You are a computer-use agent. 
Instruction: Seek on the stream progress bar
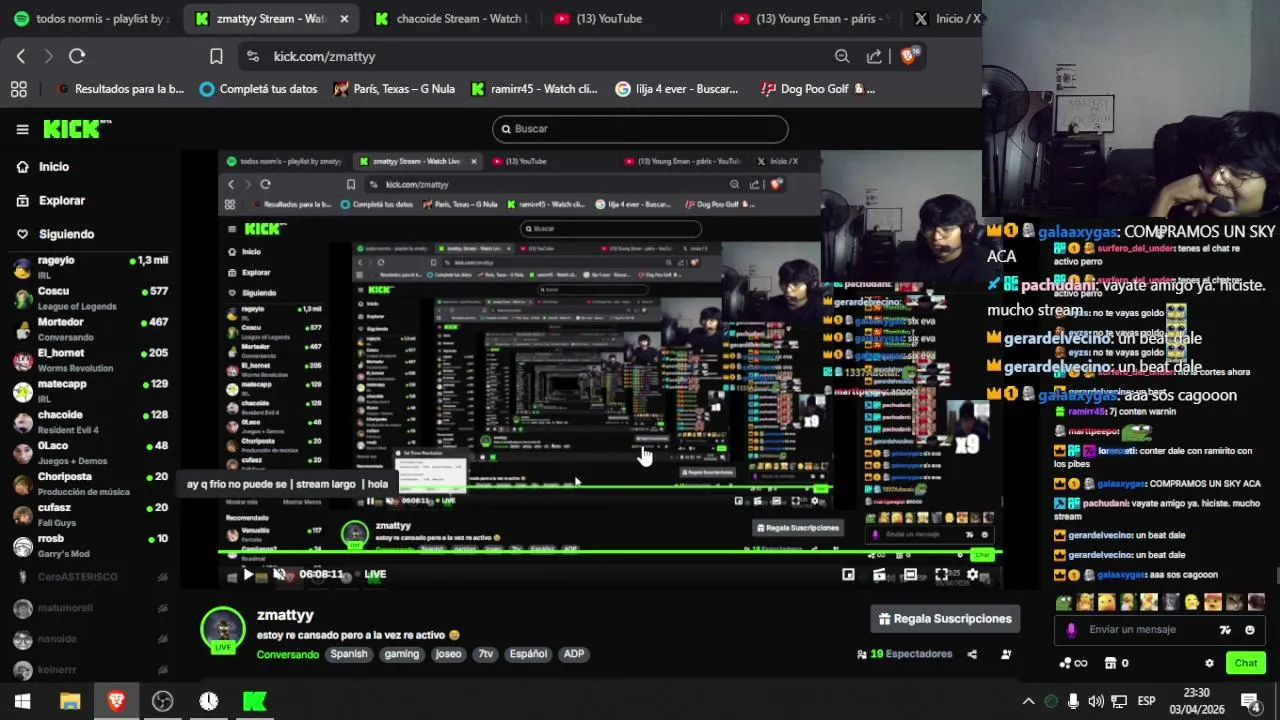click(610, 552)
